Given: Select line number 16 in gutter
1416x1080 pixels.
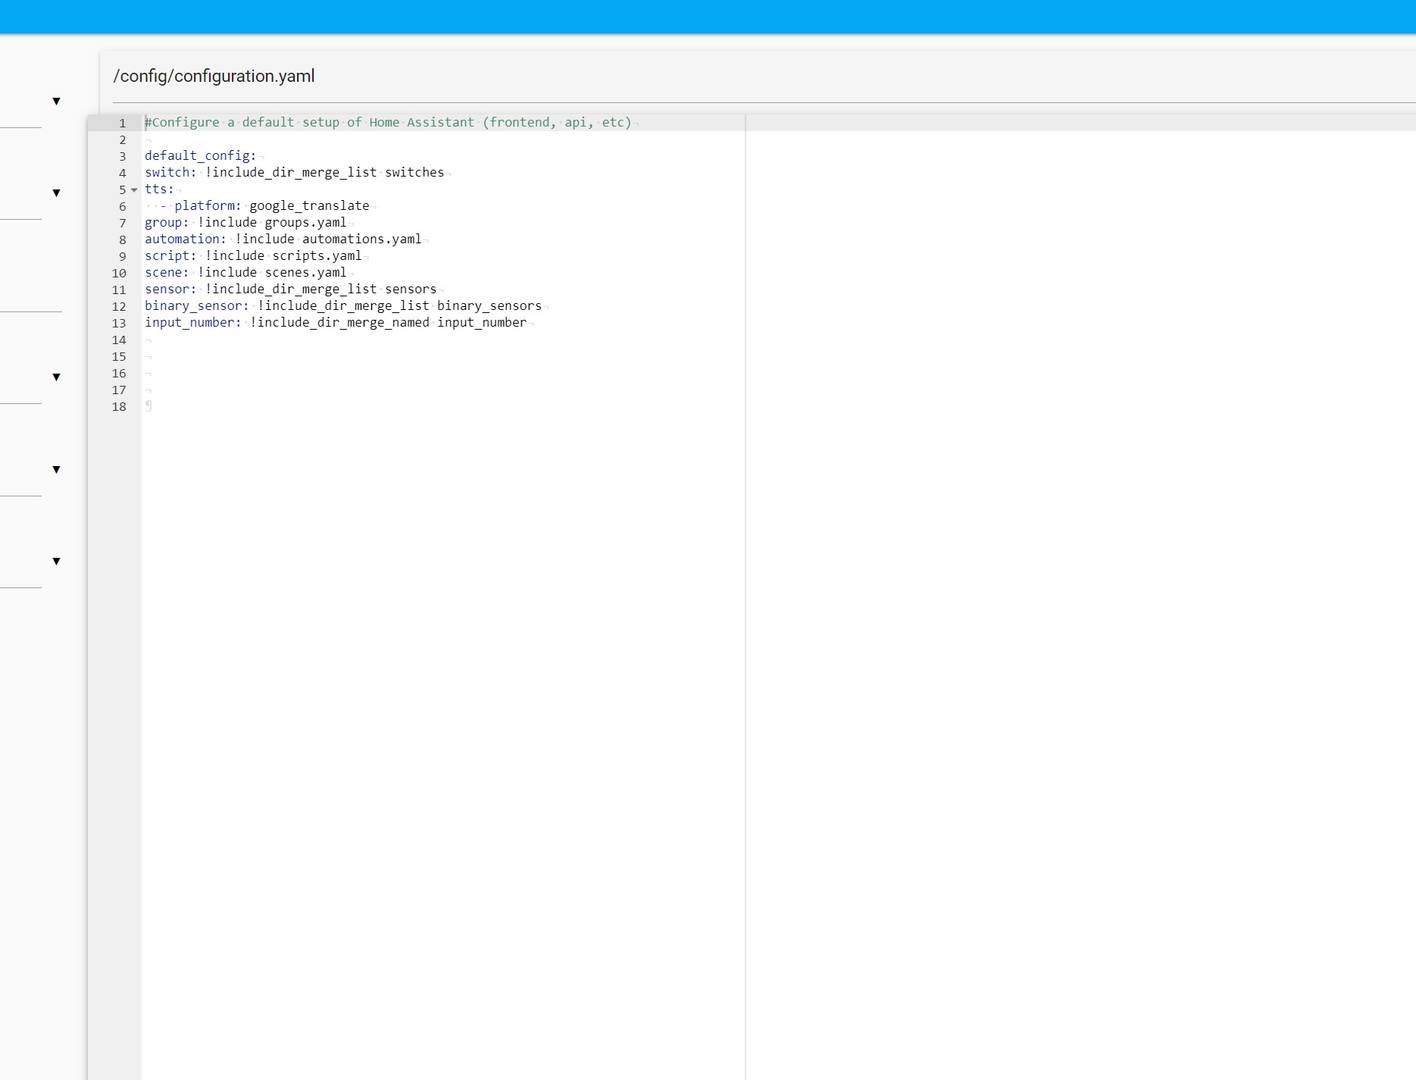Looking at the screenshot, I should (x=119, y=373).
